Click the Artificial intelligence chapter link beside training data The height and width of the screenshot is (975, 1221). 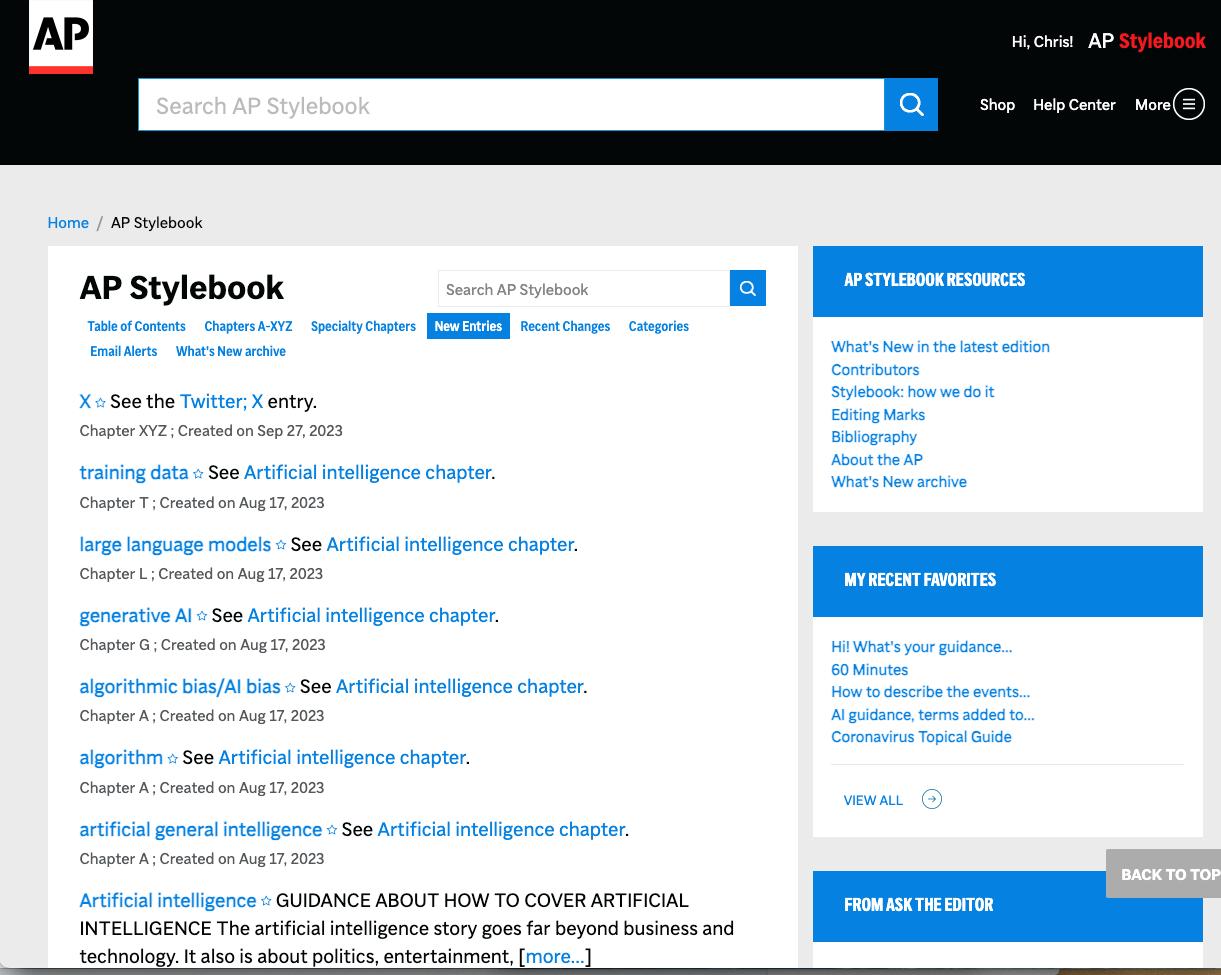[x=367, y=472]
